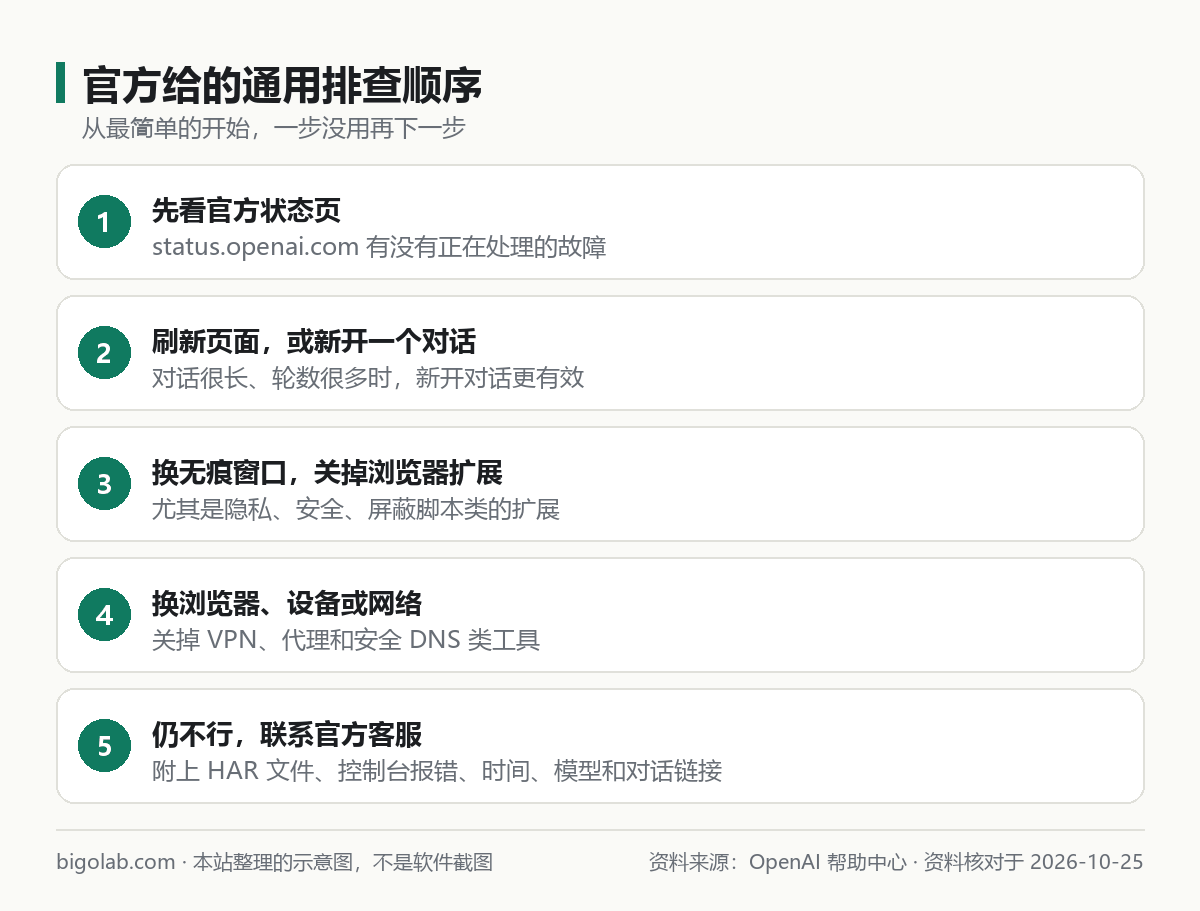The height and width of the screenshot is (911, 1200).
Task: Select the step title 刷新页面,或新开一个对话
Action: pyautogui.click(x=314, y=342)
